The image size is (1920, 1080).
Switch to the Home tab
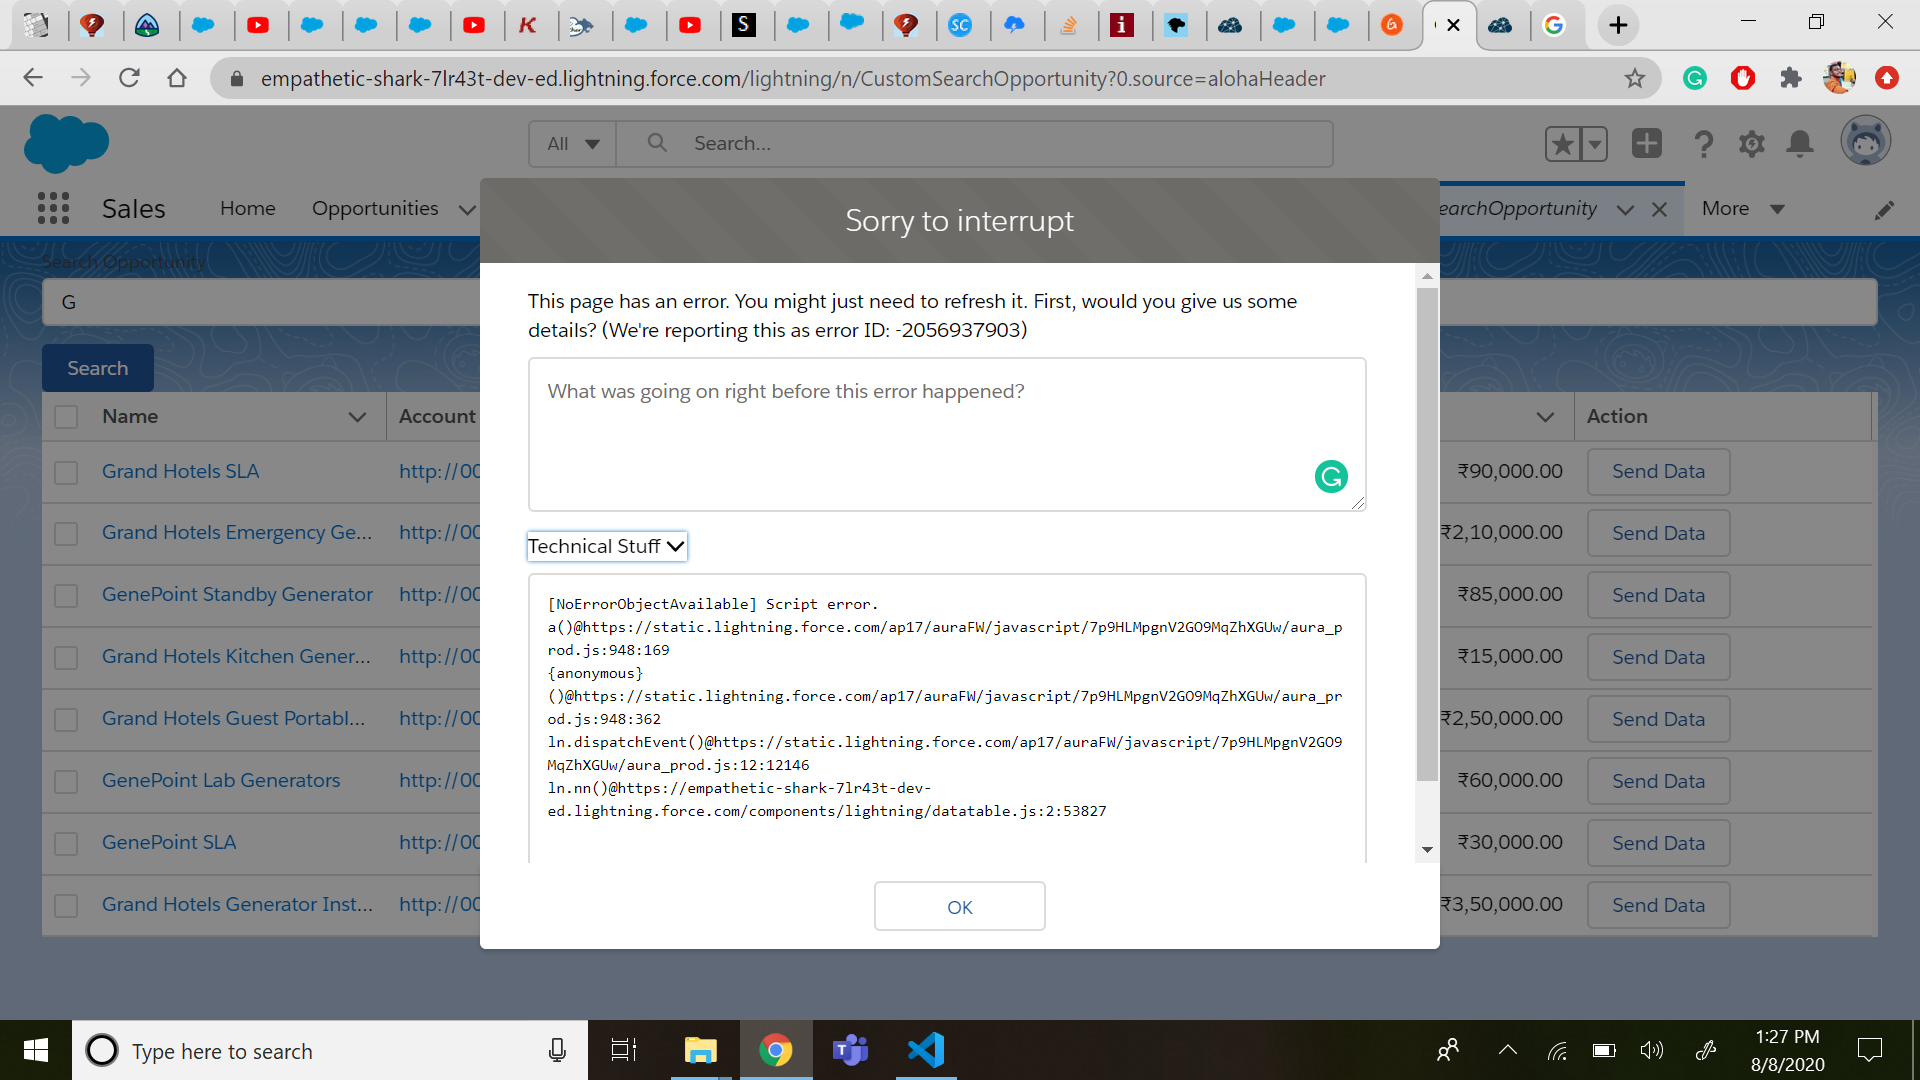tap(247, 208)
